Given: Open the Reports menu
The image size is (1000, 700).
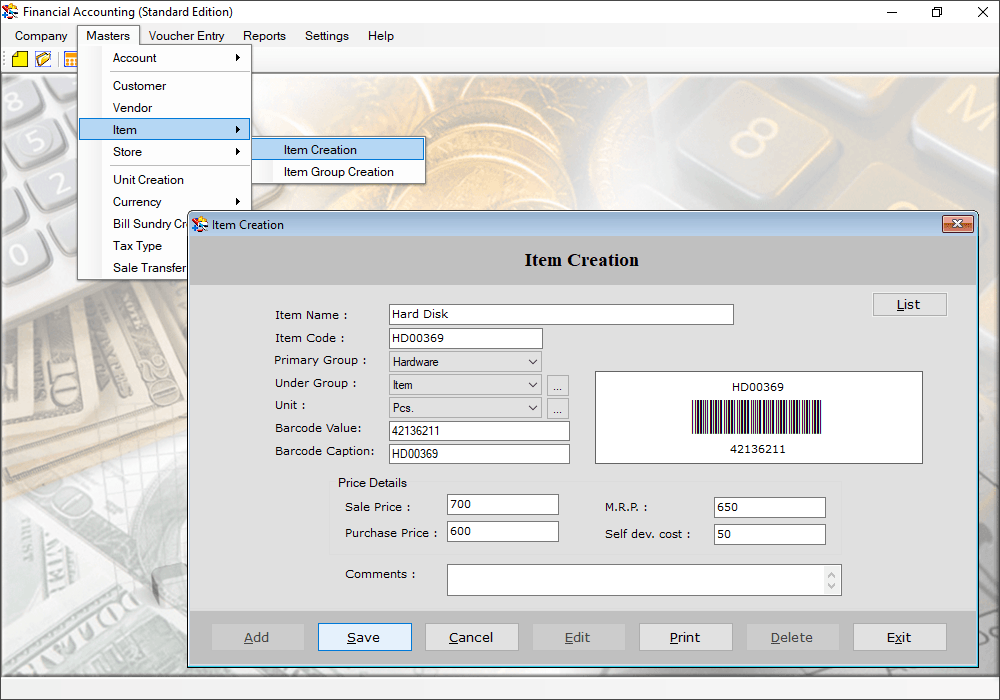Looking at the screenshot, I should [264, 36].
